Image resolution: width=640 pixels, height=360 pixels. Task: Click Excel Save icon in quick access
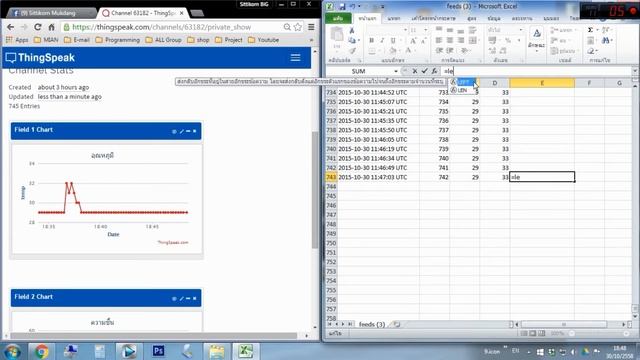click(342, 7)
